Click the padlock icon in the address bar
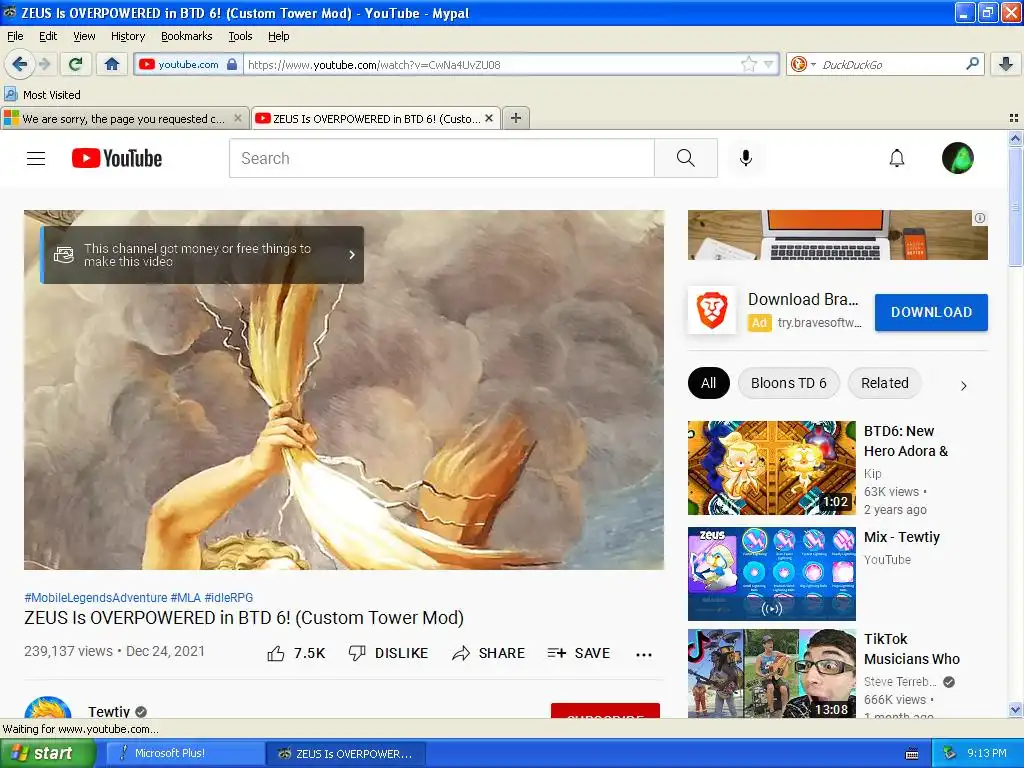The height and width of the screenshot is (768, 1024). 232,64
